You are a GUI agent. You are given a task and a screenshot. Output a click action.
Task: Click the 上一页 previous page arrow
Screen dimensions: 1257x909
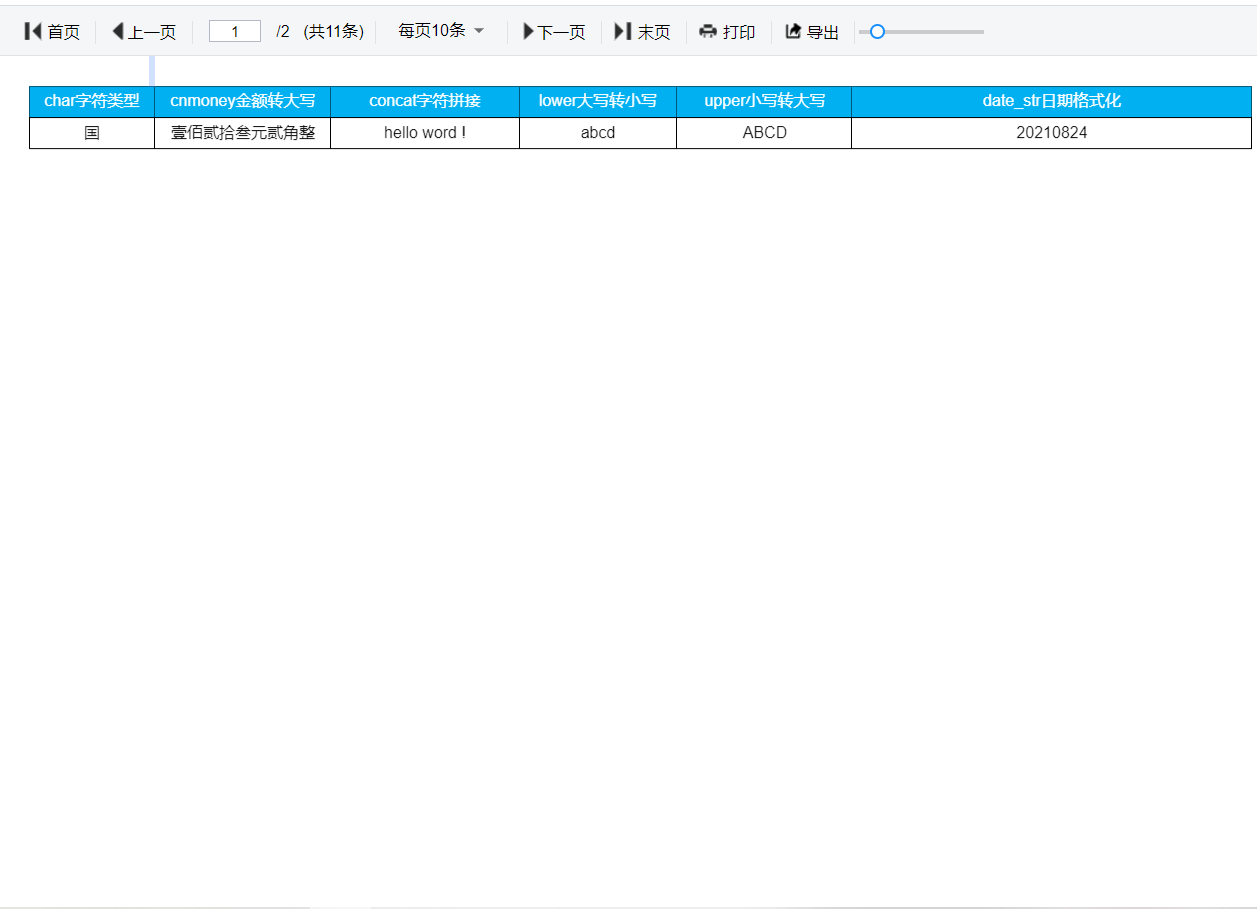coord(118,32)
